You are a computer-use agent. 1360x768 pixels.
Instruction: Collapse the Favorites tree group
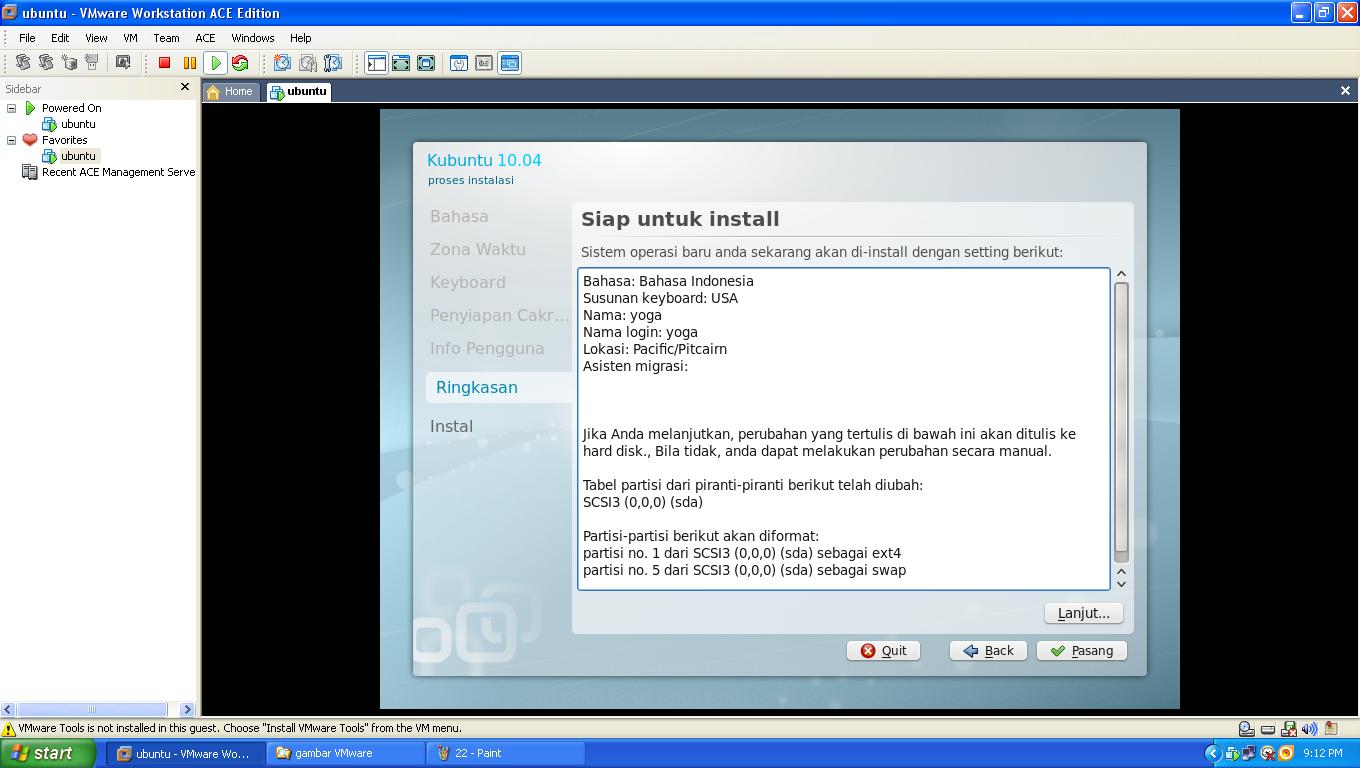[12, 140]
